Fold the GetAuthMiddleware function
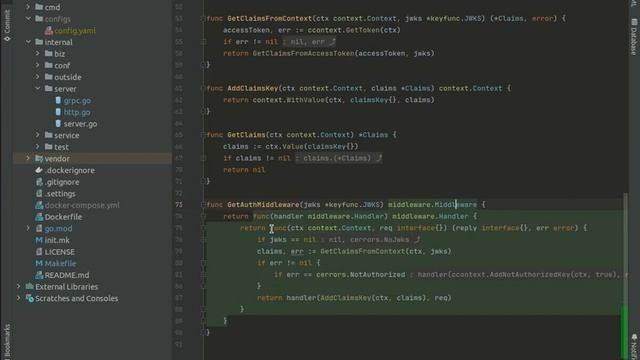This screenshot has height=360, width=640. [203, 204]
